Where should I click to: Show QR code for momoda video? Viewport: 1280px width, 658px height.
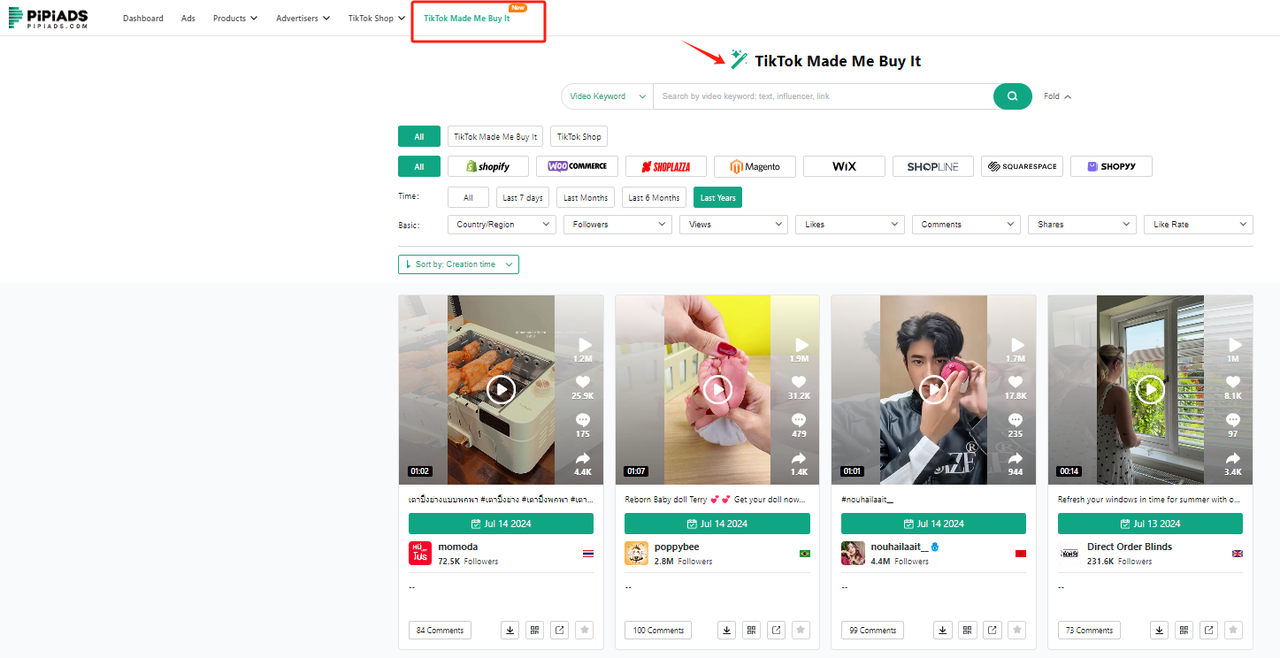(535, 630)
